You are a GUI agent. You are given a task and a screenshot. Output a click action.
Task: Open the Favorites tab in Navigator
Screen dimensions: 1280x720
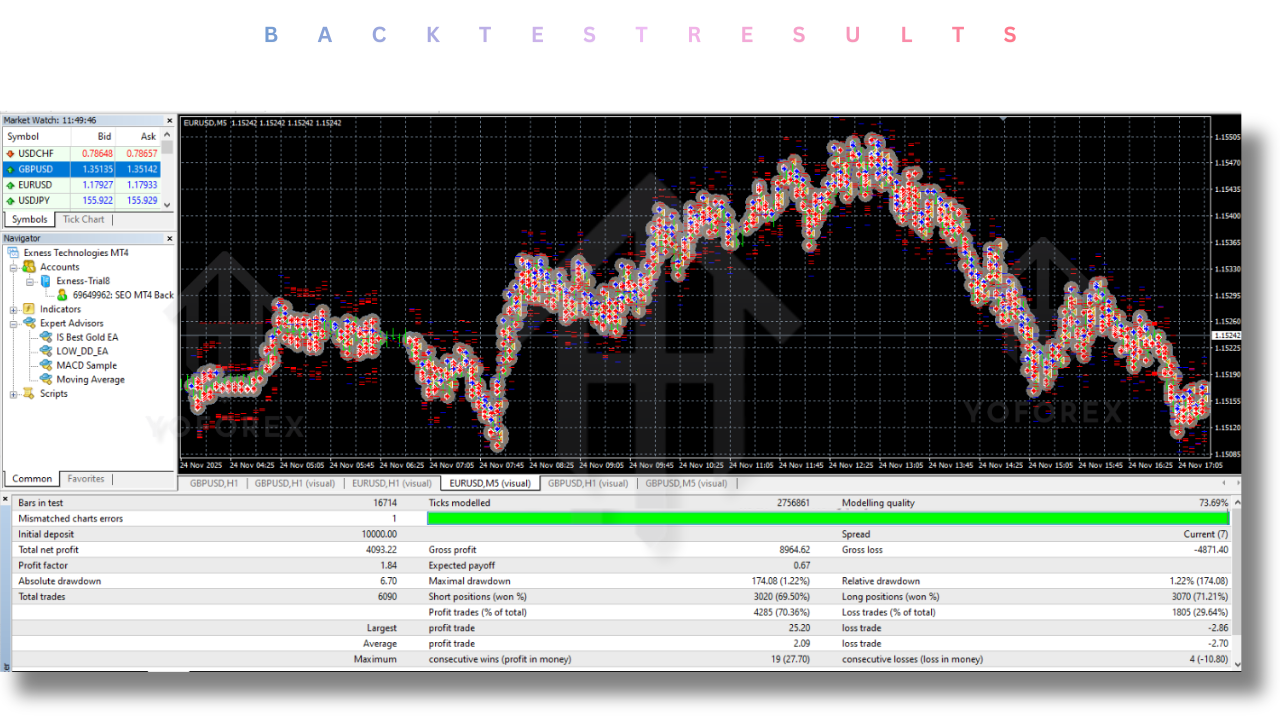(85, 479)
